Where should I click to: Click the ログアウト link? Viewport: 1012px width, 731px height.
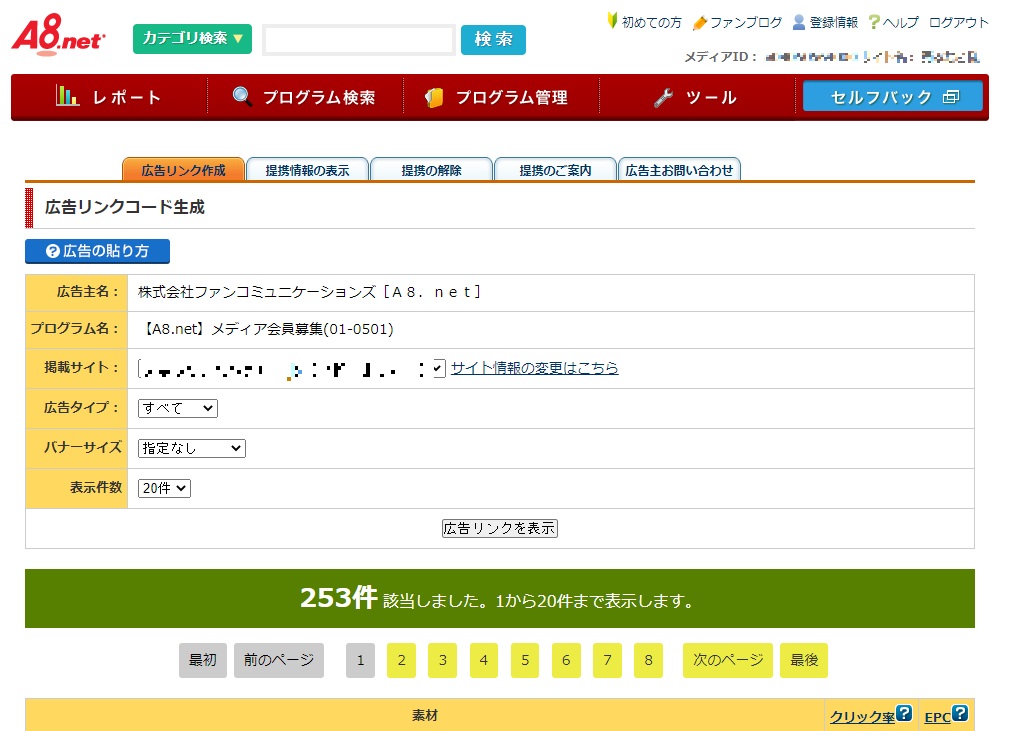point(958,23)
